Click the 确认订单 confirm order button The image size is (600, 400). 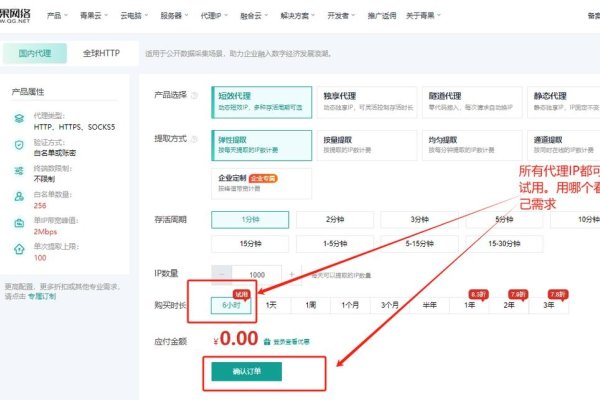pyautogui.click(x=246, y=371)
